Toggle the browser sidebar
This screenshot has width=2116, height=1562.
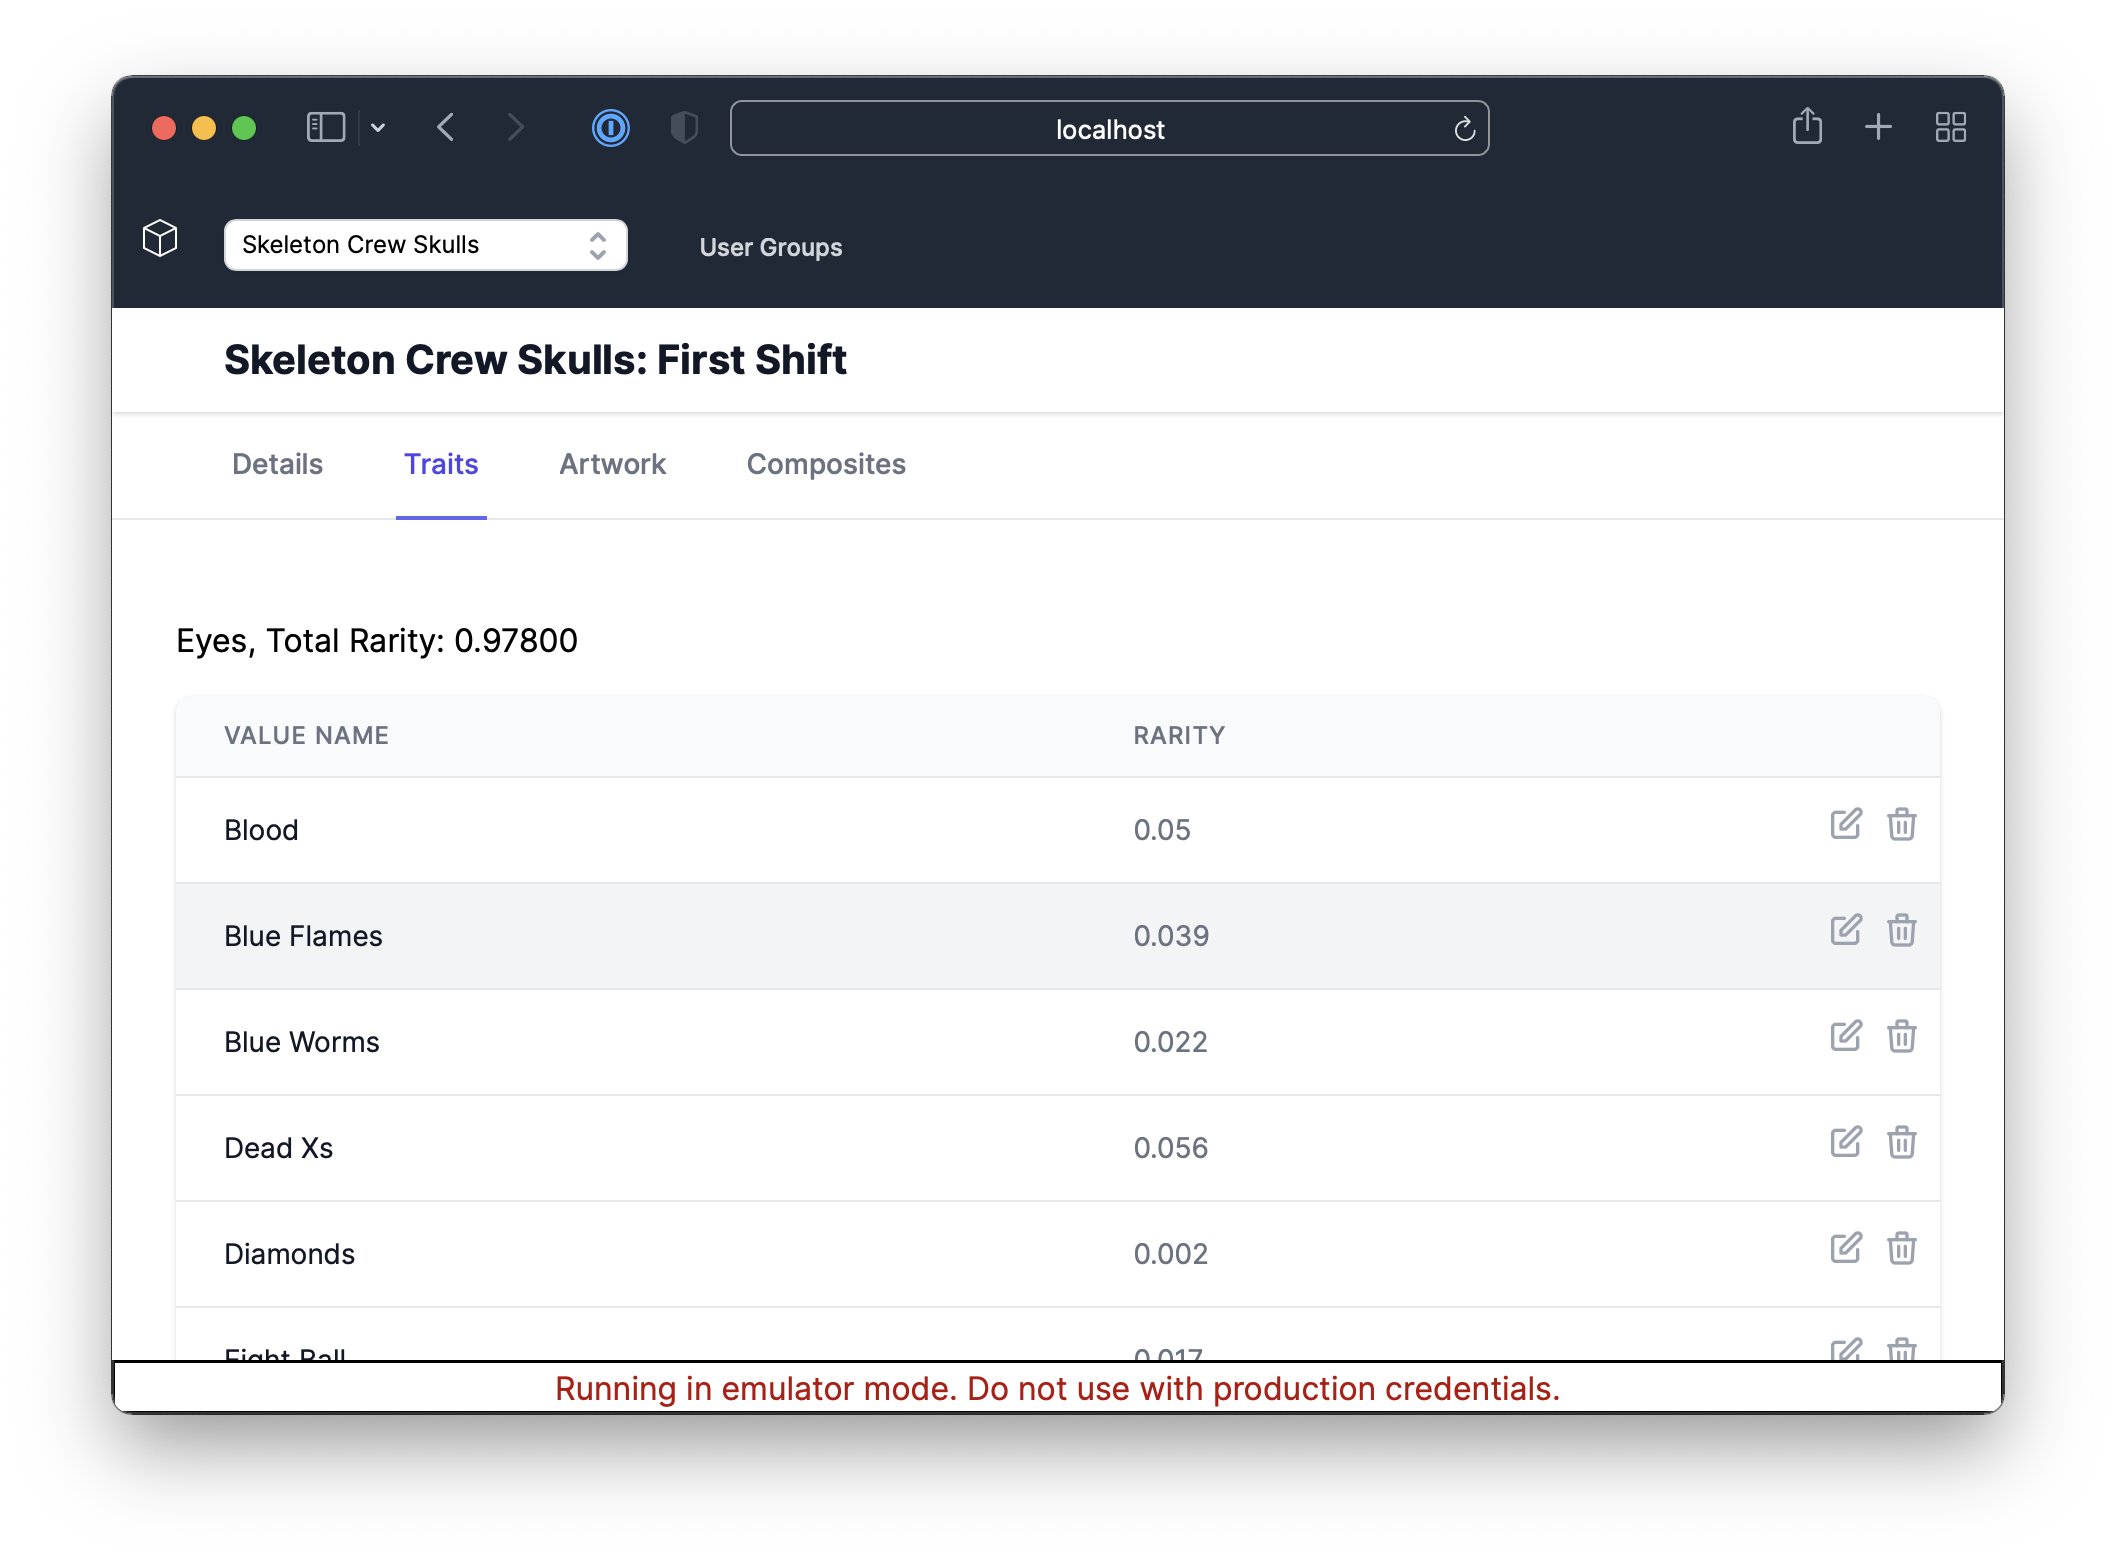[x=325, y=128]
